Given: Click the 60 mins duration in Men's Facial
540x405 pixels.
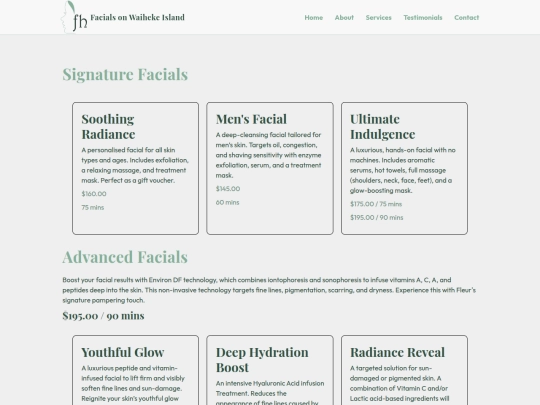Looking at the screenshot, I should pos(227,202).
